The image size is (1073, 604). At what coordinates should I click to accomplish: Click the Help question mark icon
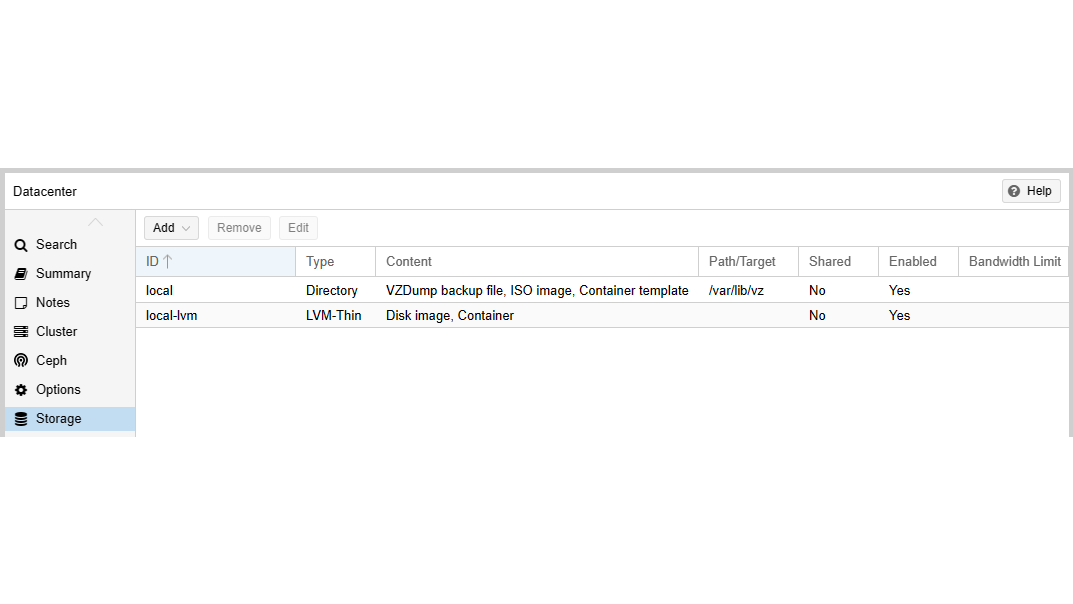[x=1014, y=191]
